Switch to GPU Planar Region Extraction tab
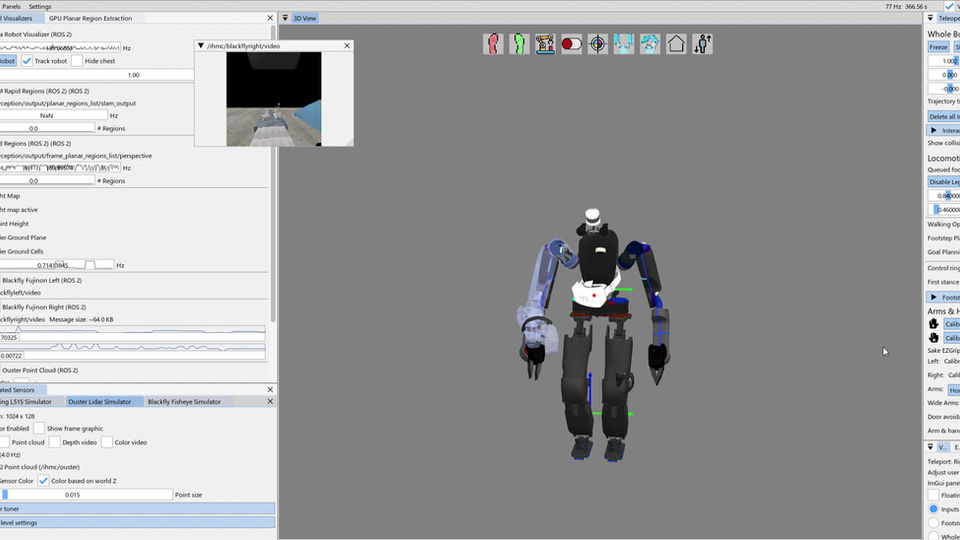 click(90, 18)
